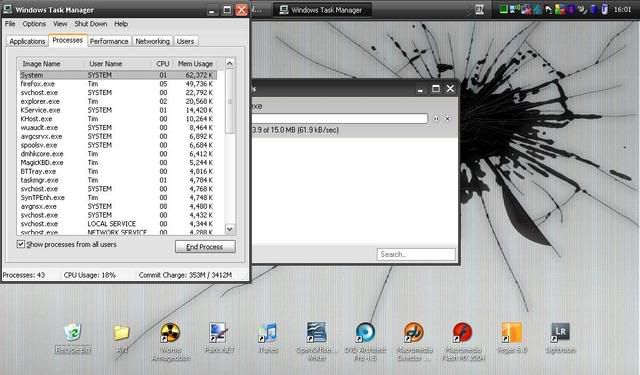Click the process list scrollbar thumb

(x=230, y=101)
